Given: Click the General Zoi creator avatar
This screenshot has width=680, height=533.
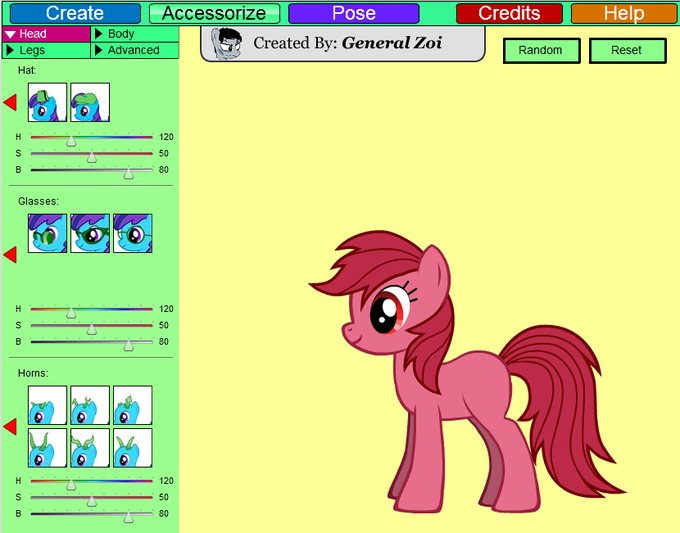Looking at the screenshot, I should [x=226, y=43].
